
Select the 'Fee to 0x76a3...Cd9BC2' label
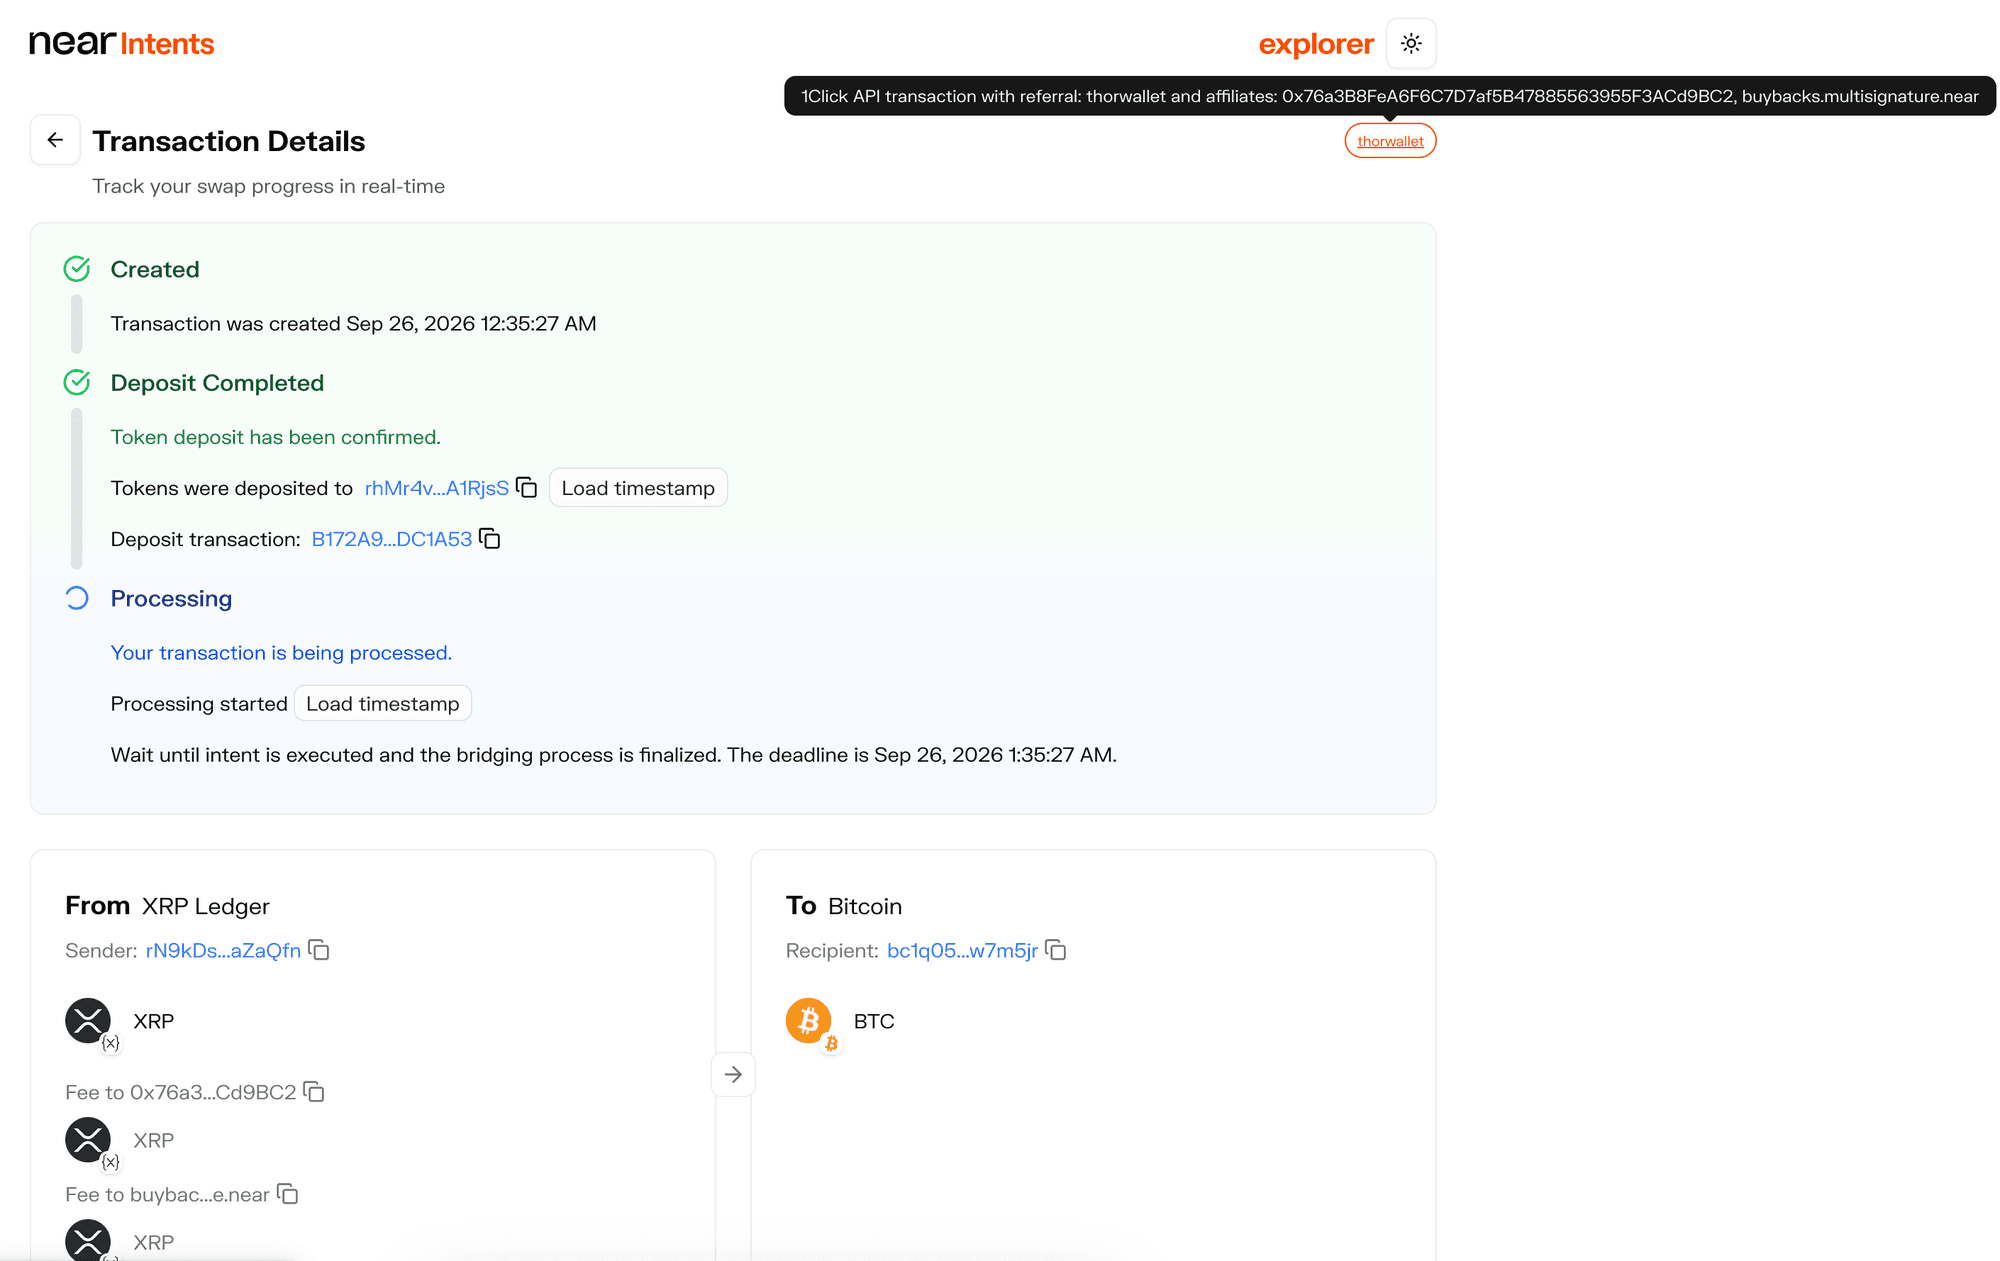click(181, 1092)
